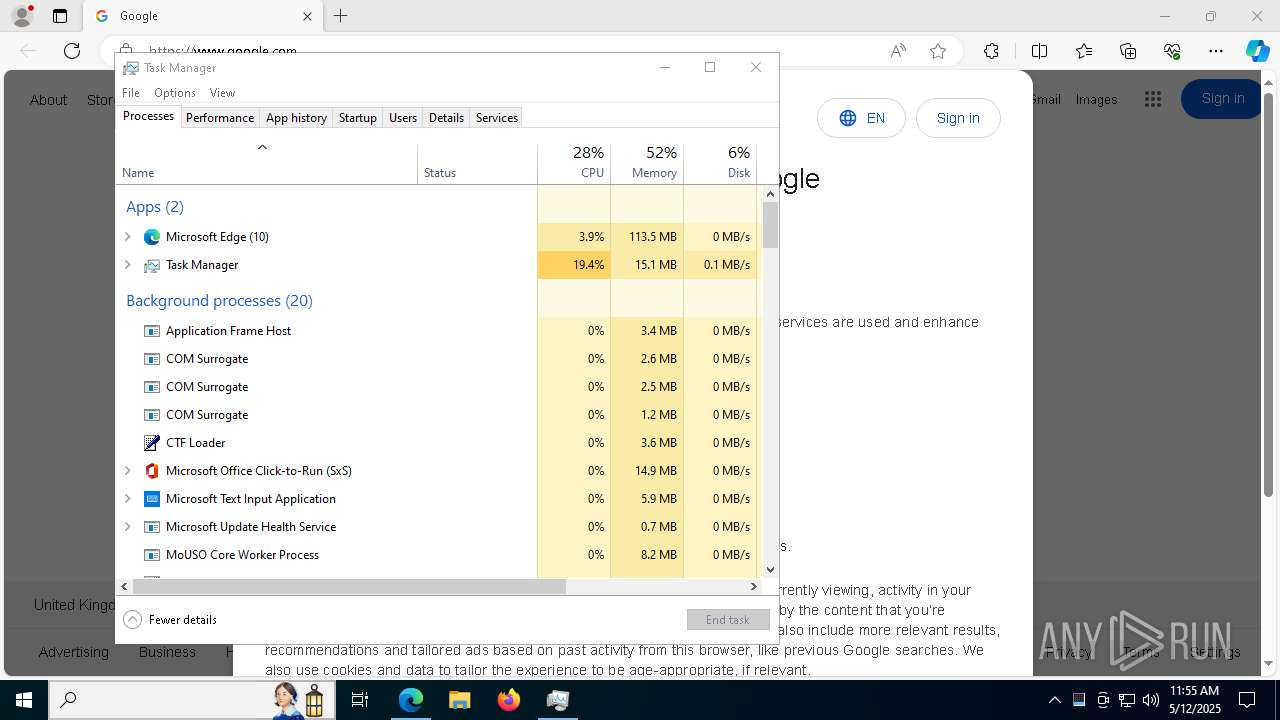Screen dimensions: 1280x720
Task: Open Google About link
Action: tap(48, 100)
